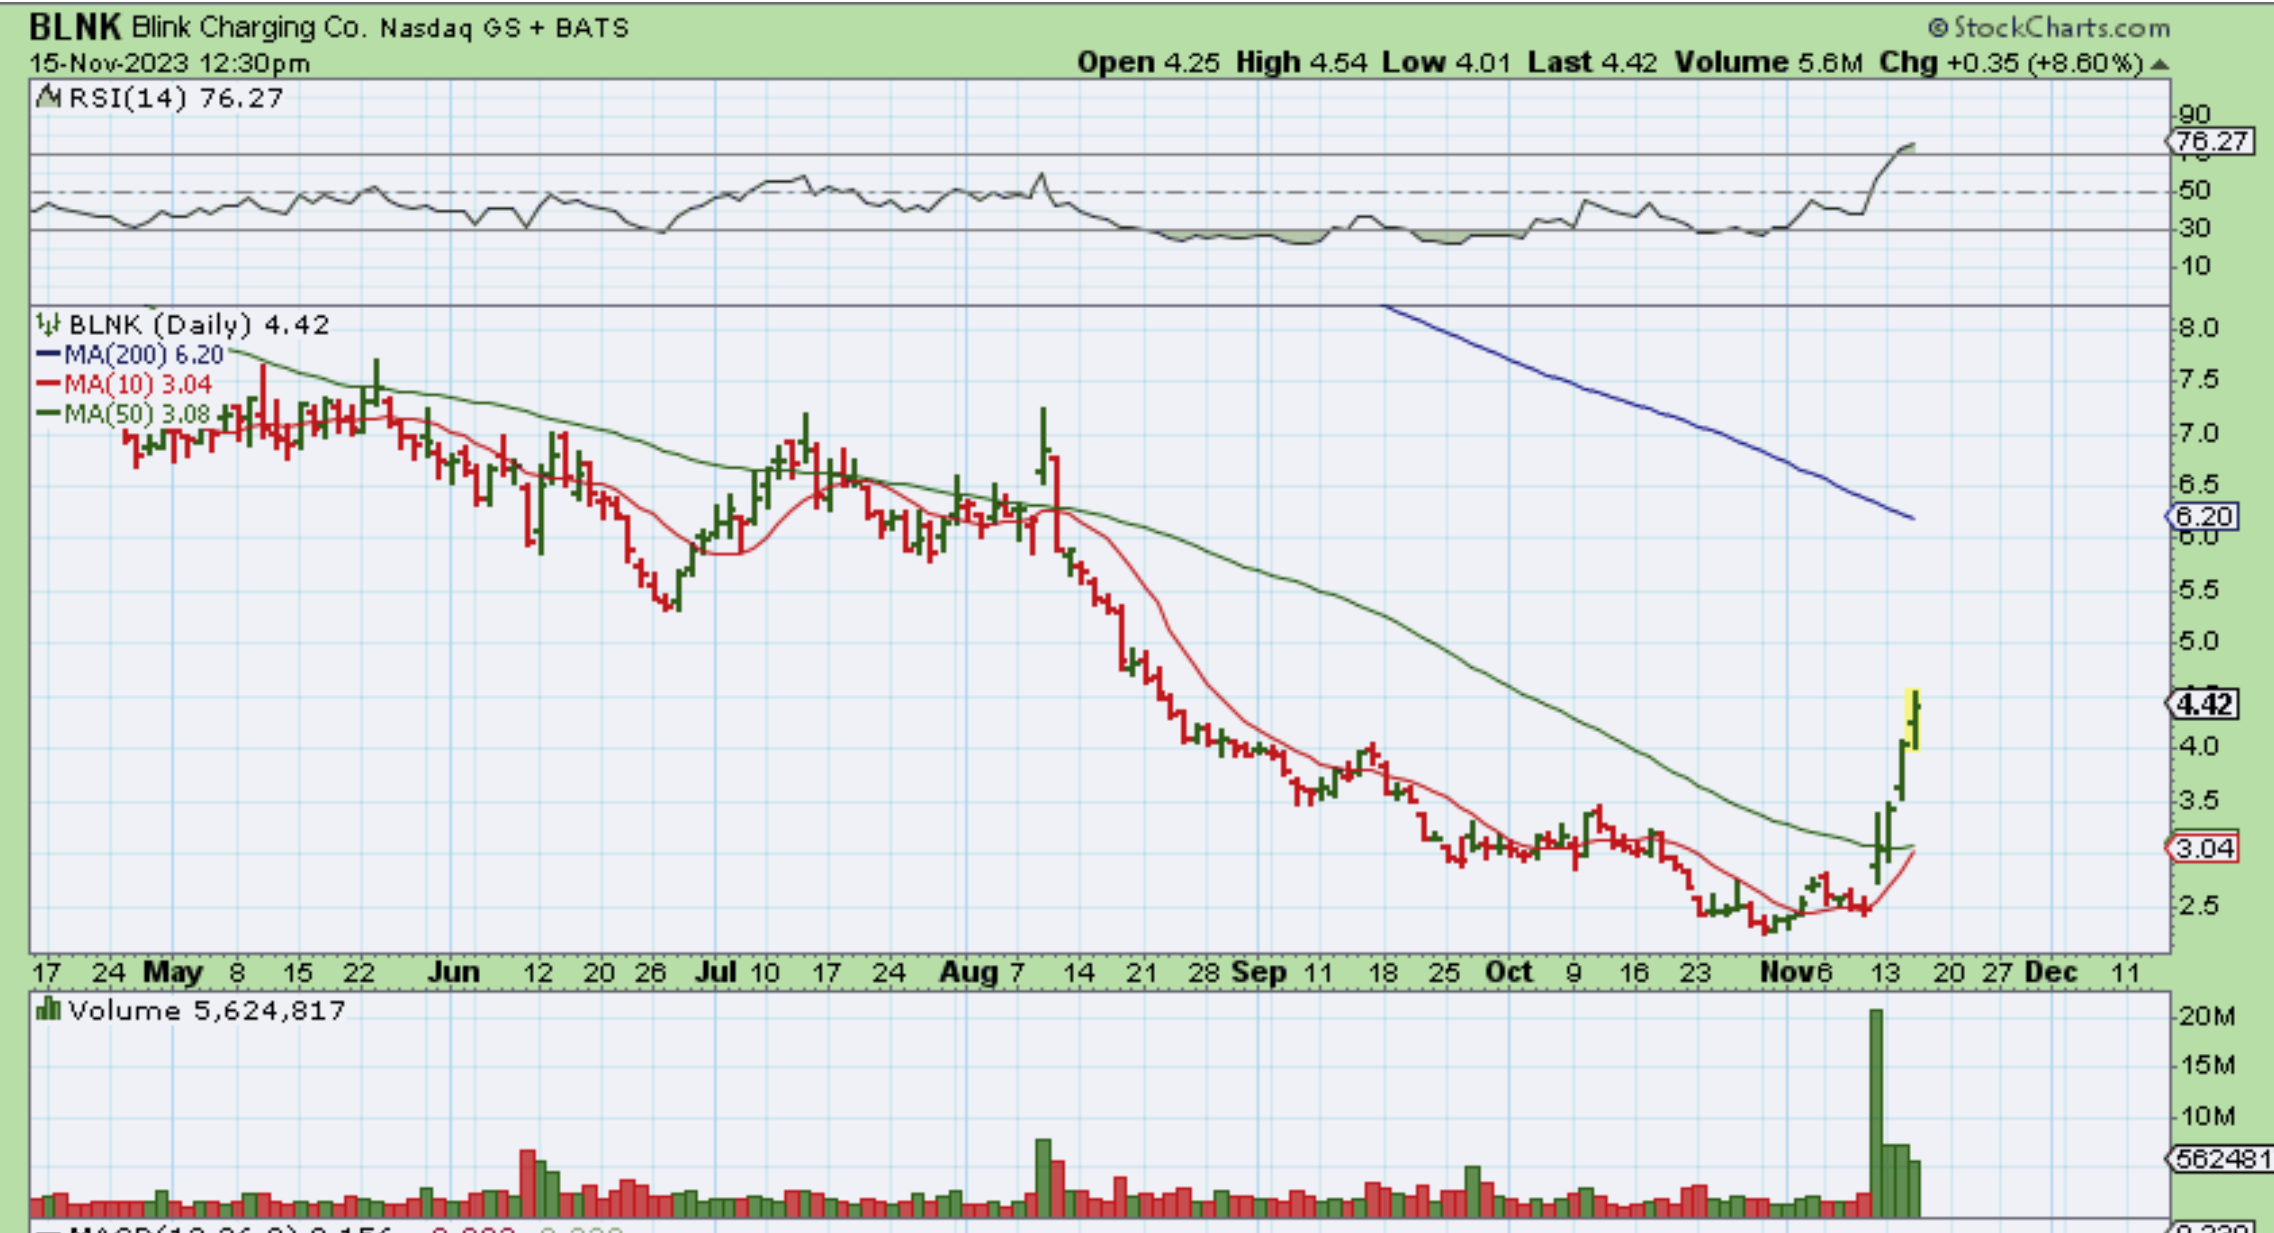This screenshot has height=1233, width=2274.
Task: Click the MA(50) 3.08 legend label
Action: coord(137,414)
